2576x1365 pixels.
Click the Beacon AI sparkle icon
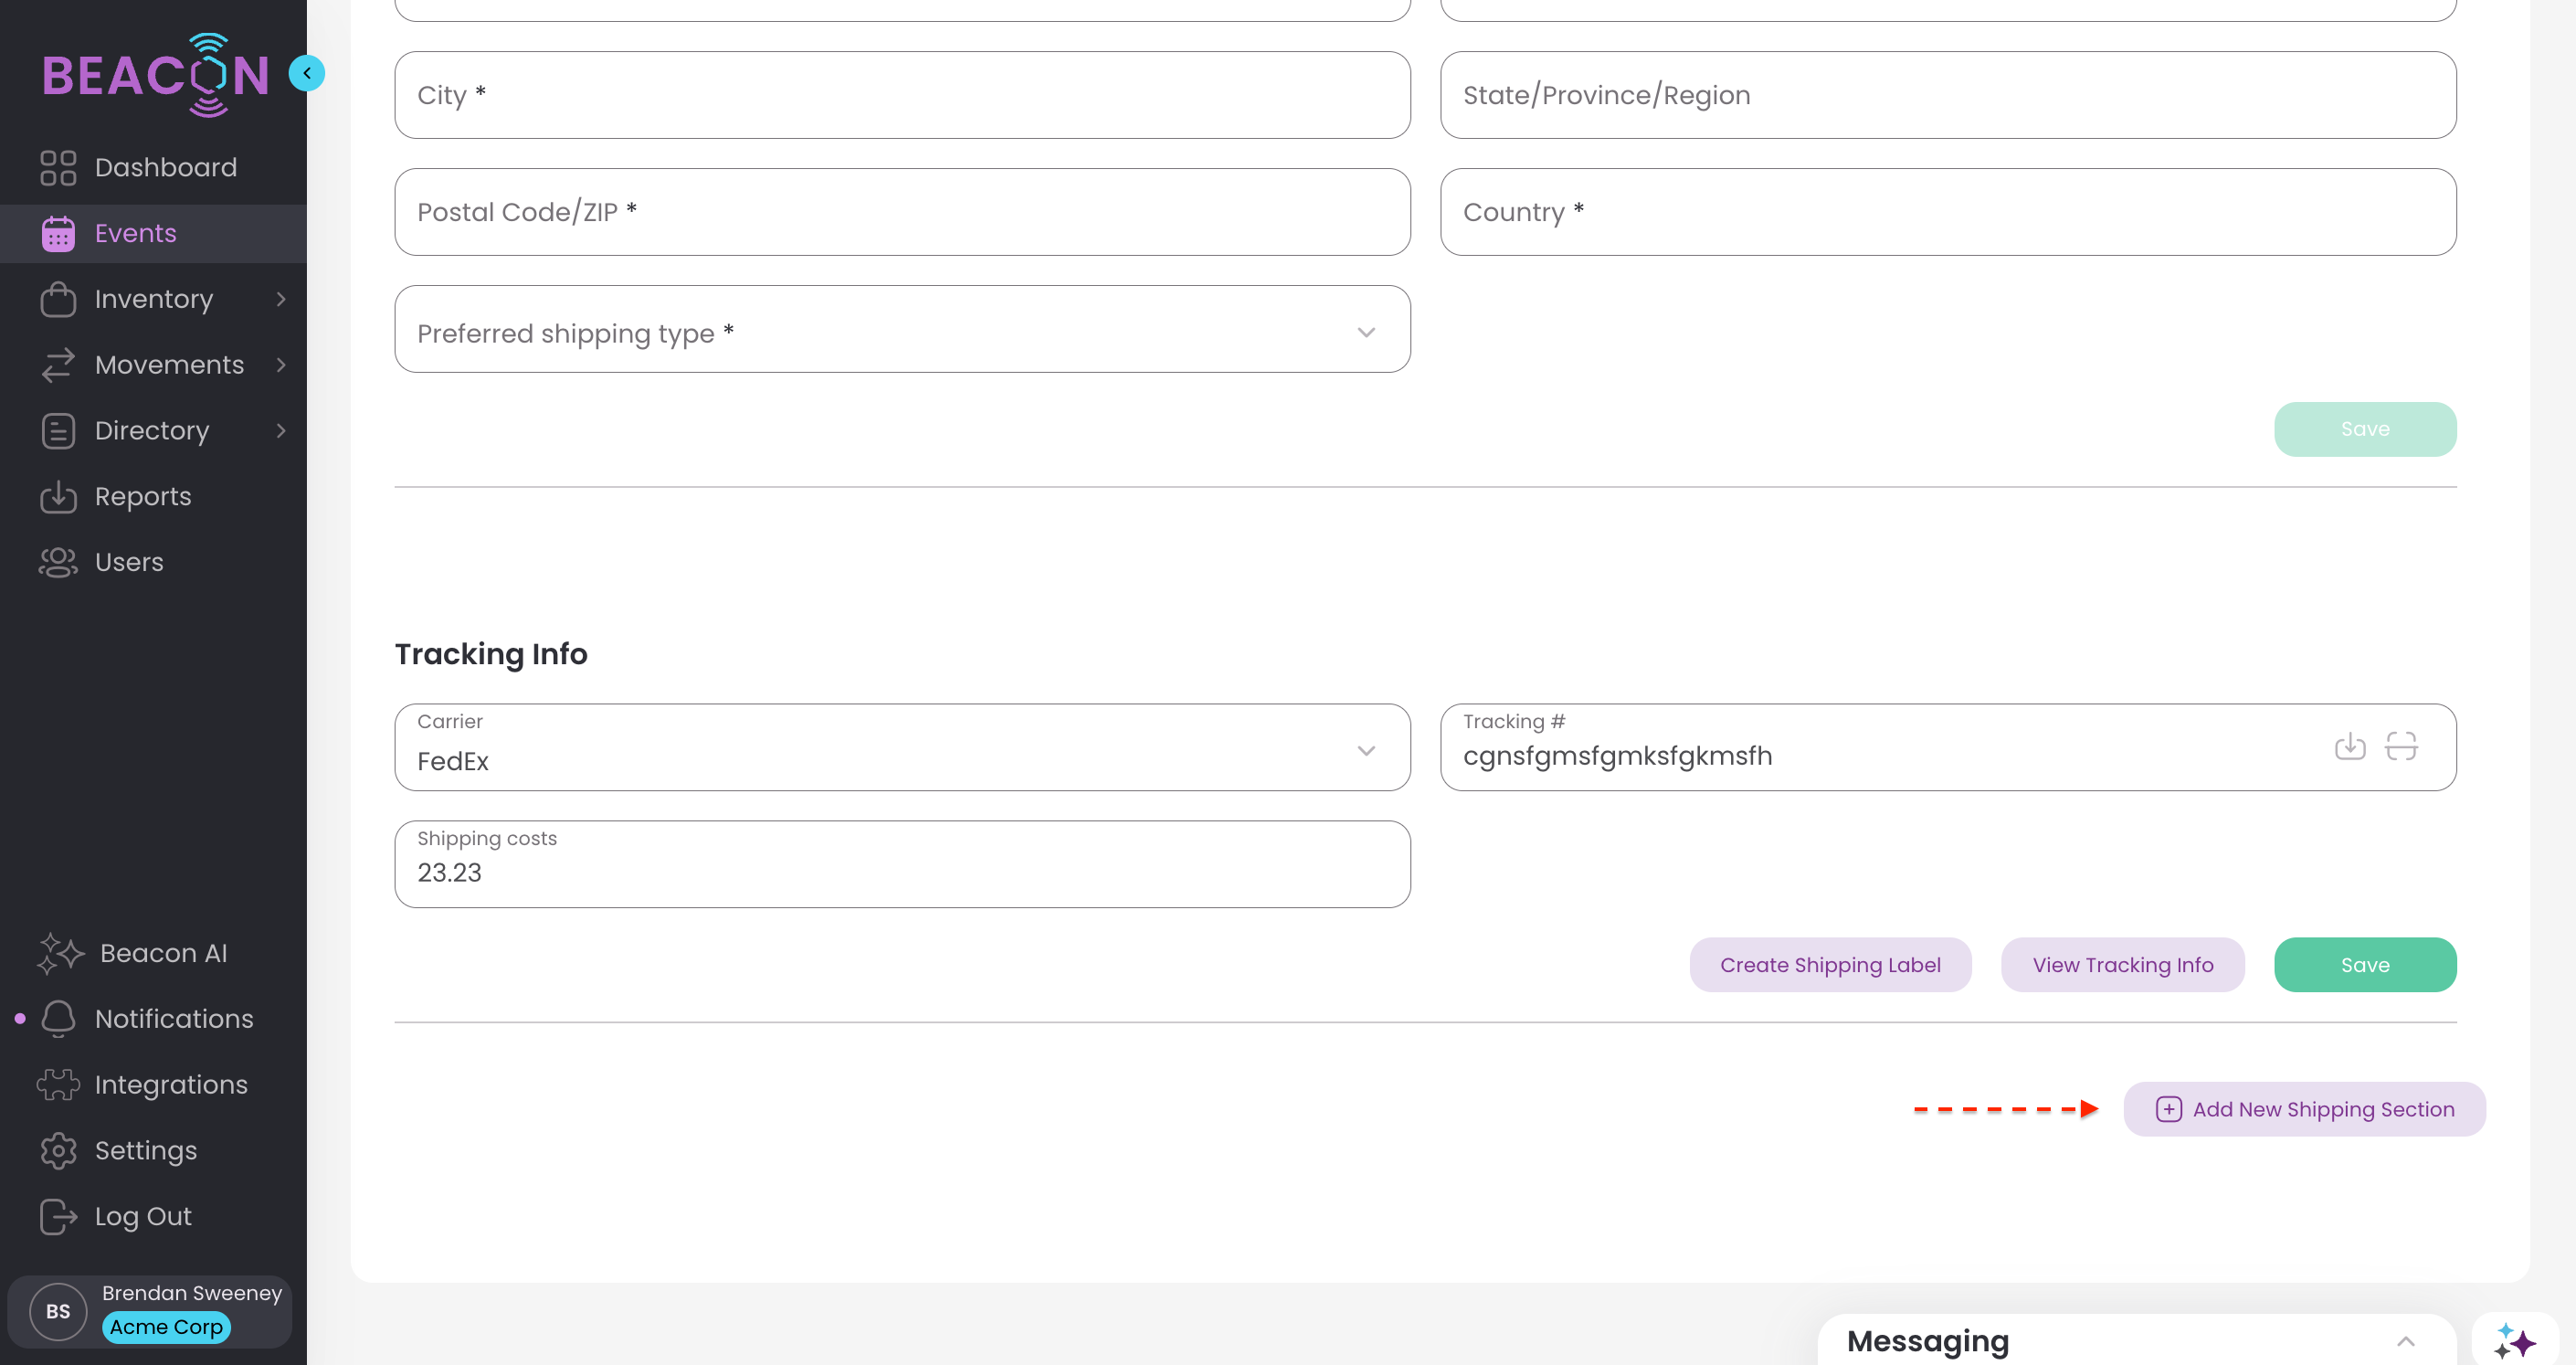[60, 953]
